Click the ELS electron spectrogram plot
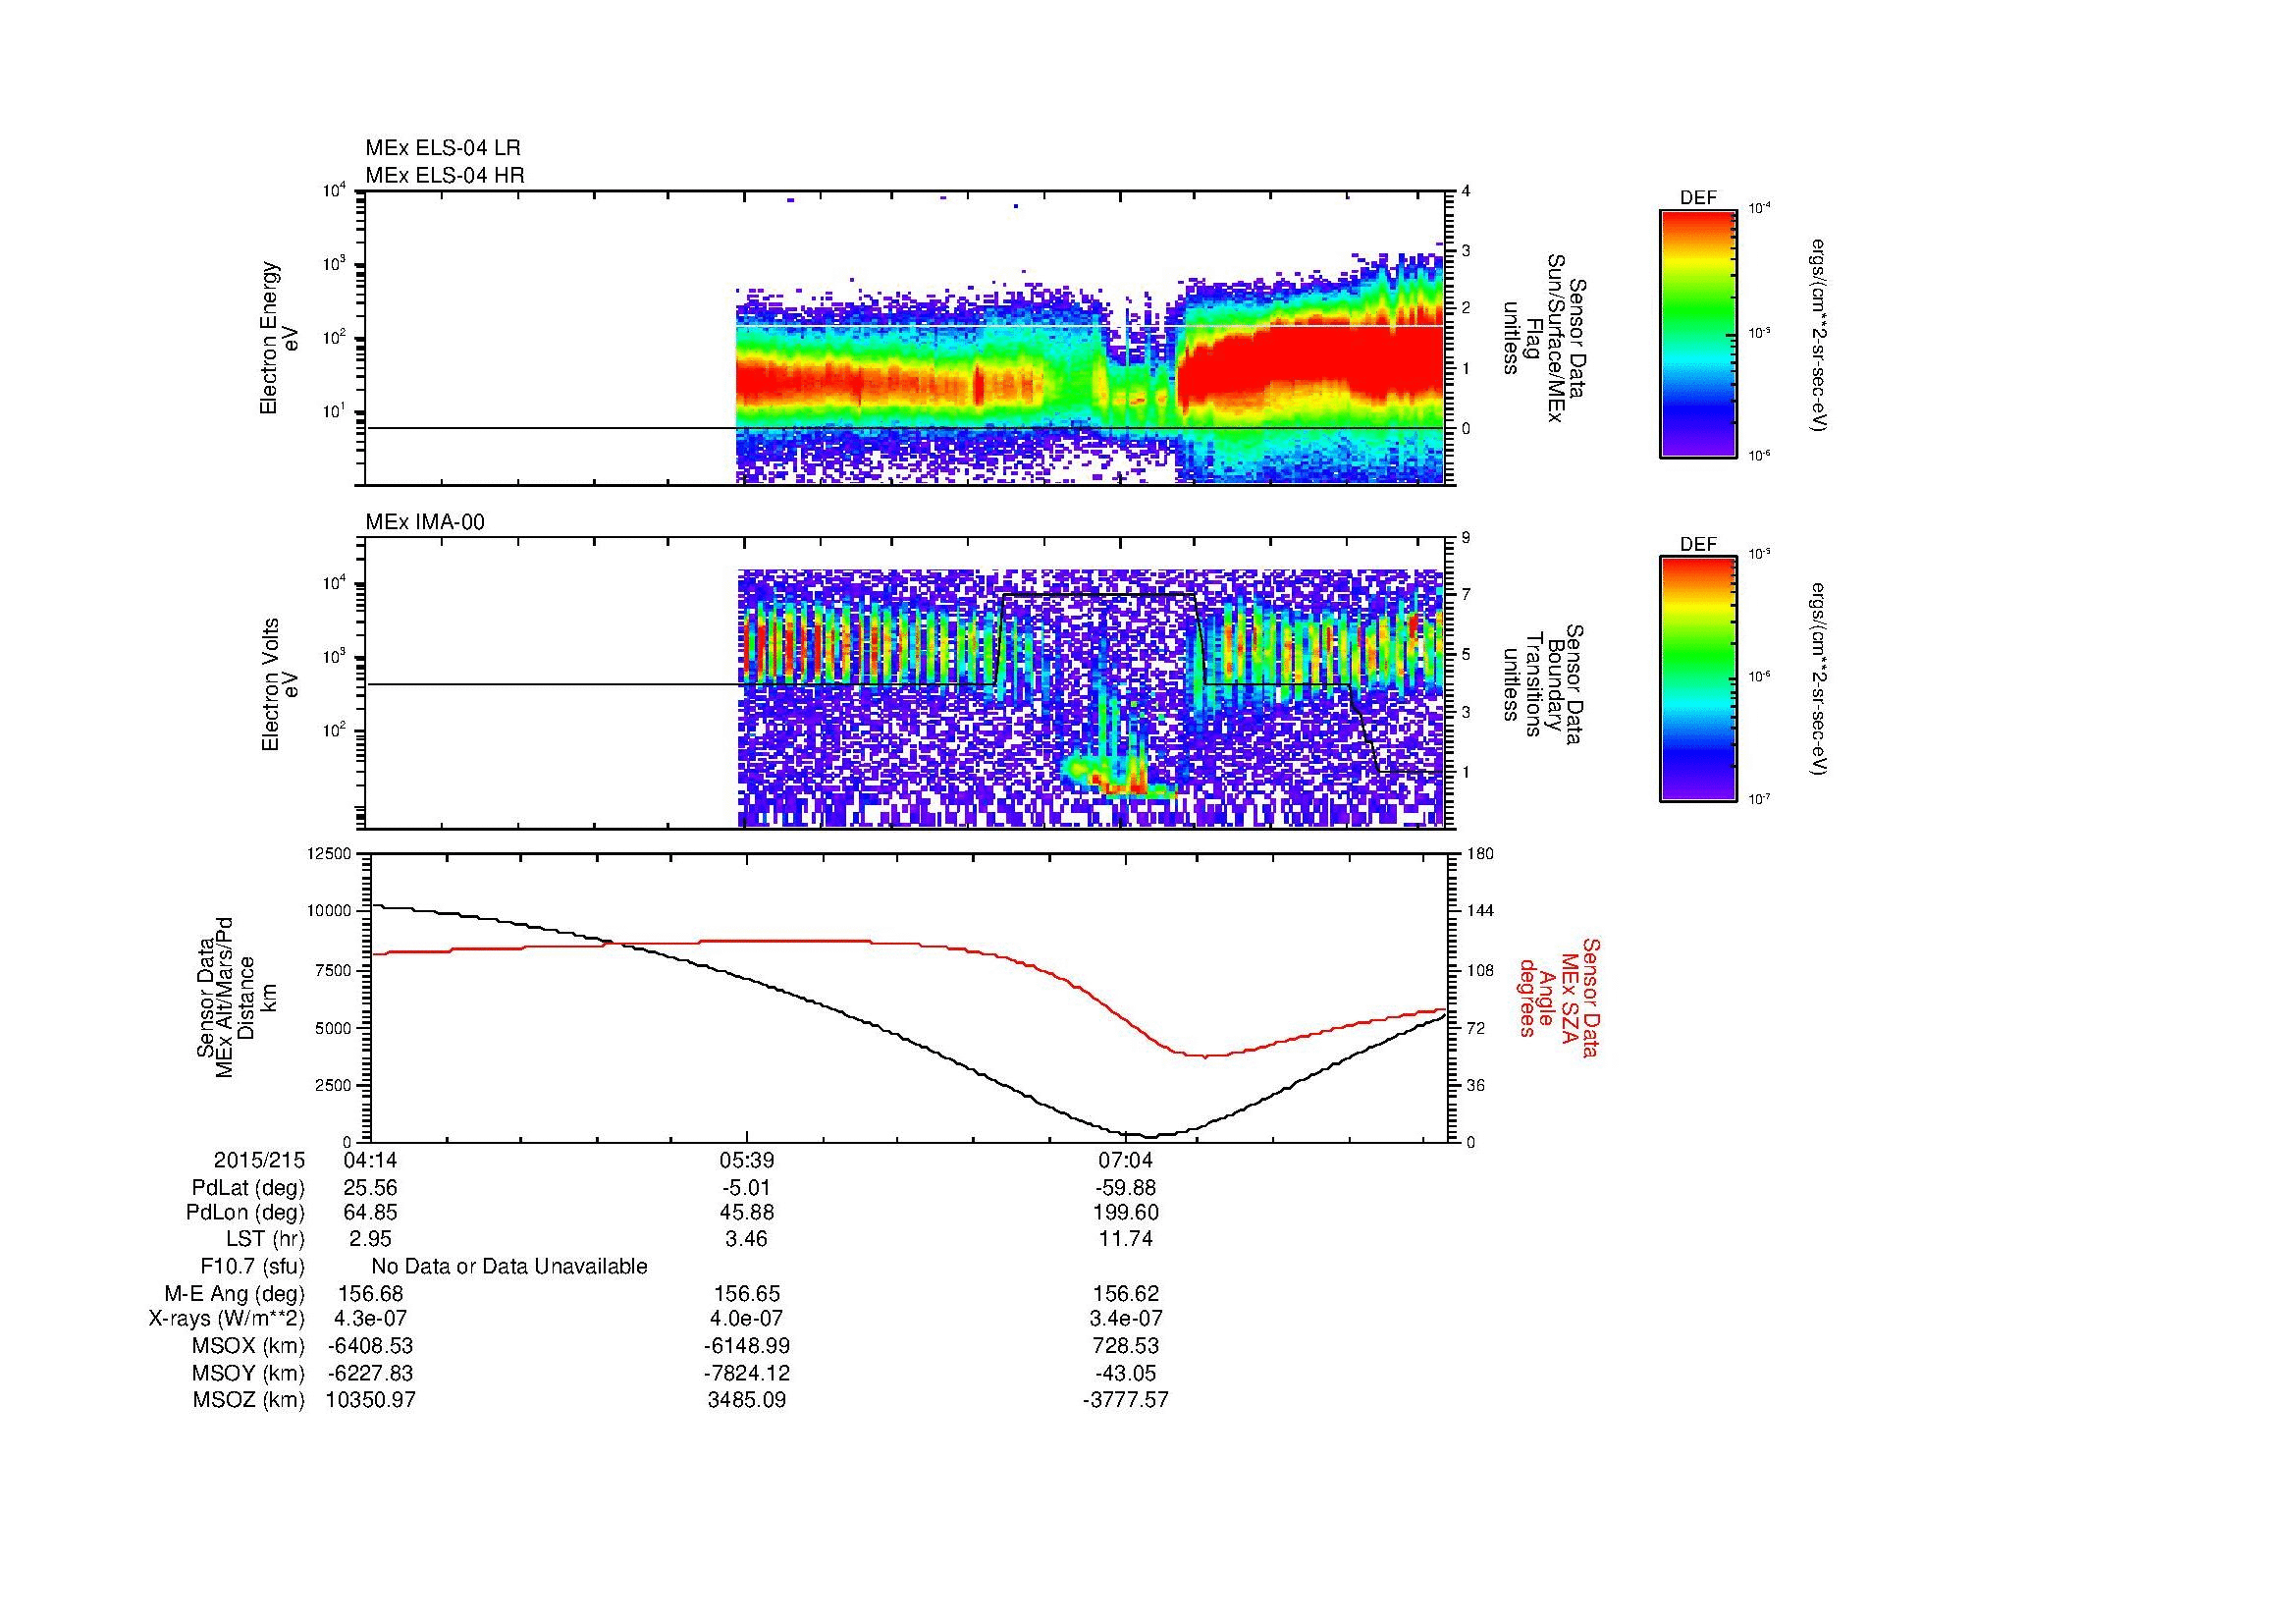Viewport: 2296px width, 1623px height. (x=907, y=338)
